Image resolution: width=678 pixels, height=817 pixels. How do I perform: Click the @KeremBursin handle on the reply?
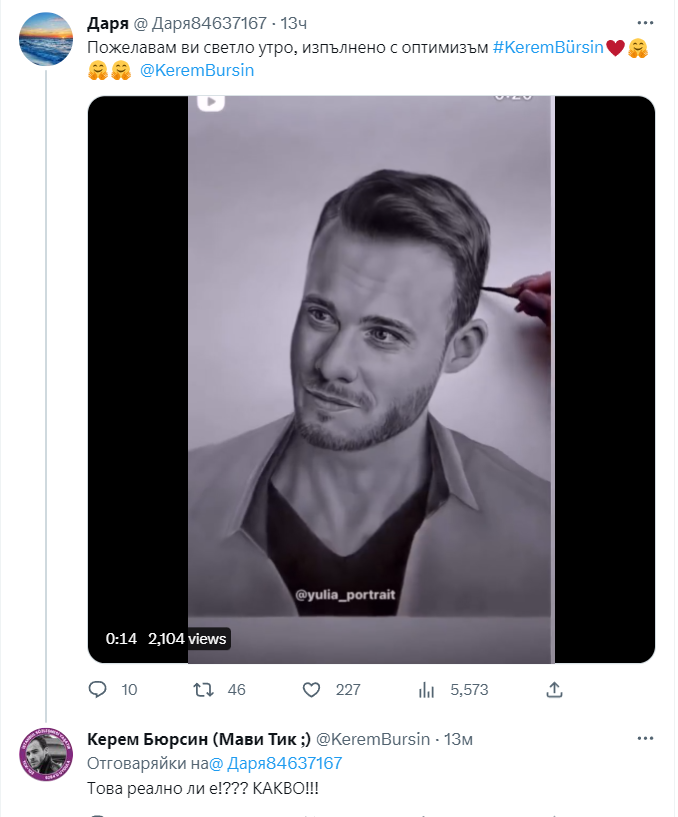(x=373, y=739)
